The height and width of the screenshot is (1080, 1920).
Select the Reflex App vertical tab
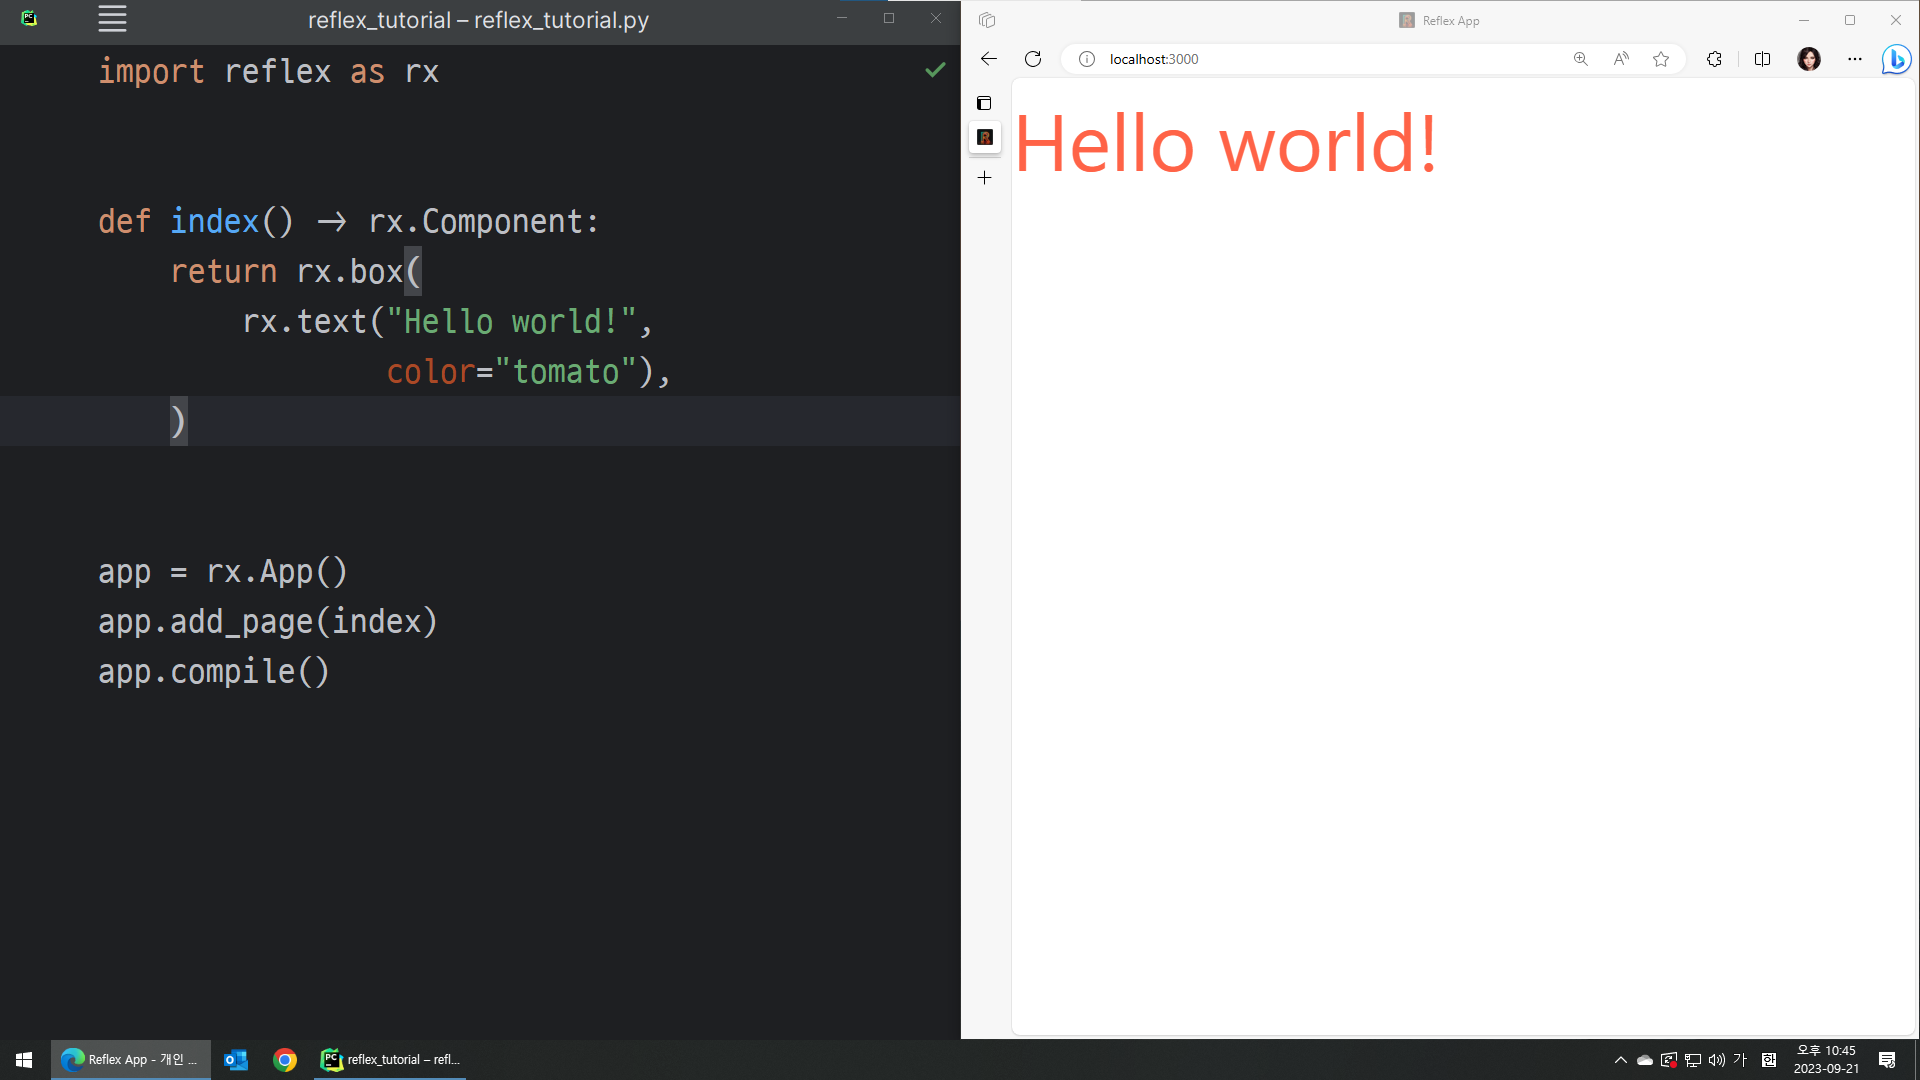click(985, 138)
